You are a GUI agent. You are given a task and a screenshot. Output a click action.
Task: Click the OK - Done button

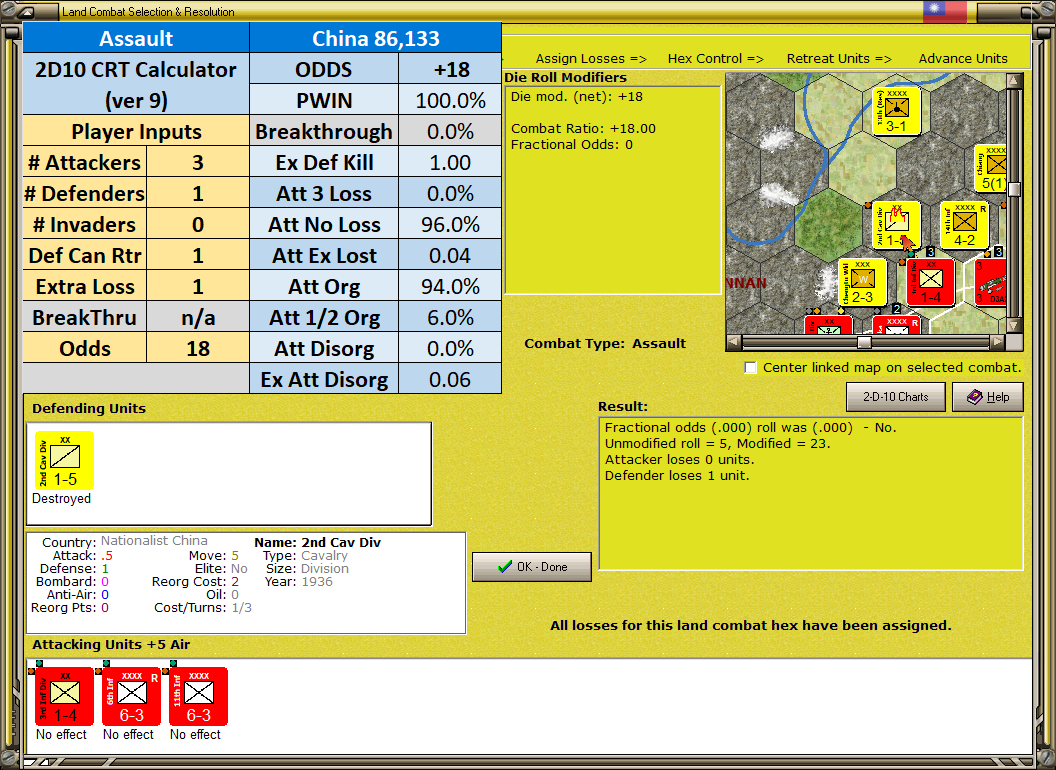532,567
